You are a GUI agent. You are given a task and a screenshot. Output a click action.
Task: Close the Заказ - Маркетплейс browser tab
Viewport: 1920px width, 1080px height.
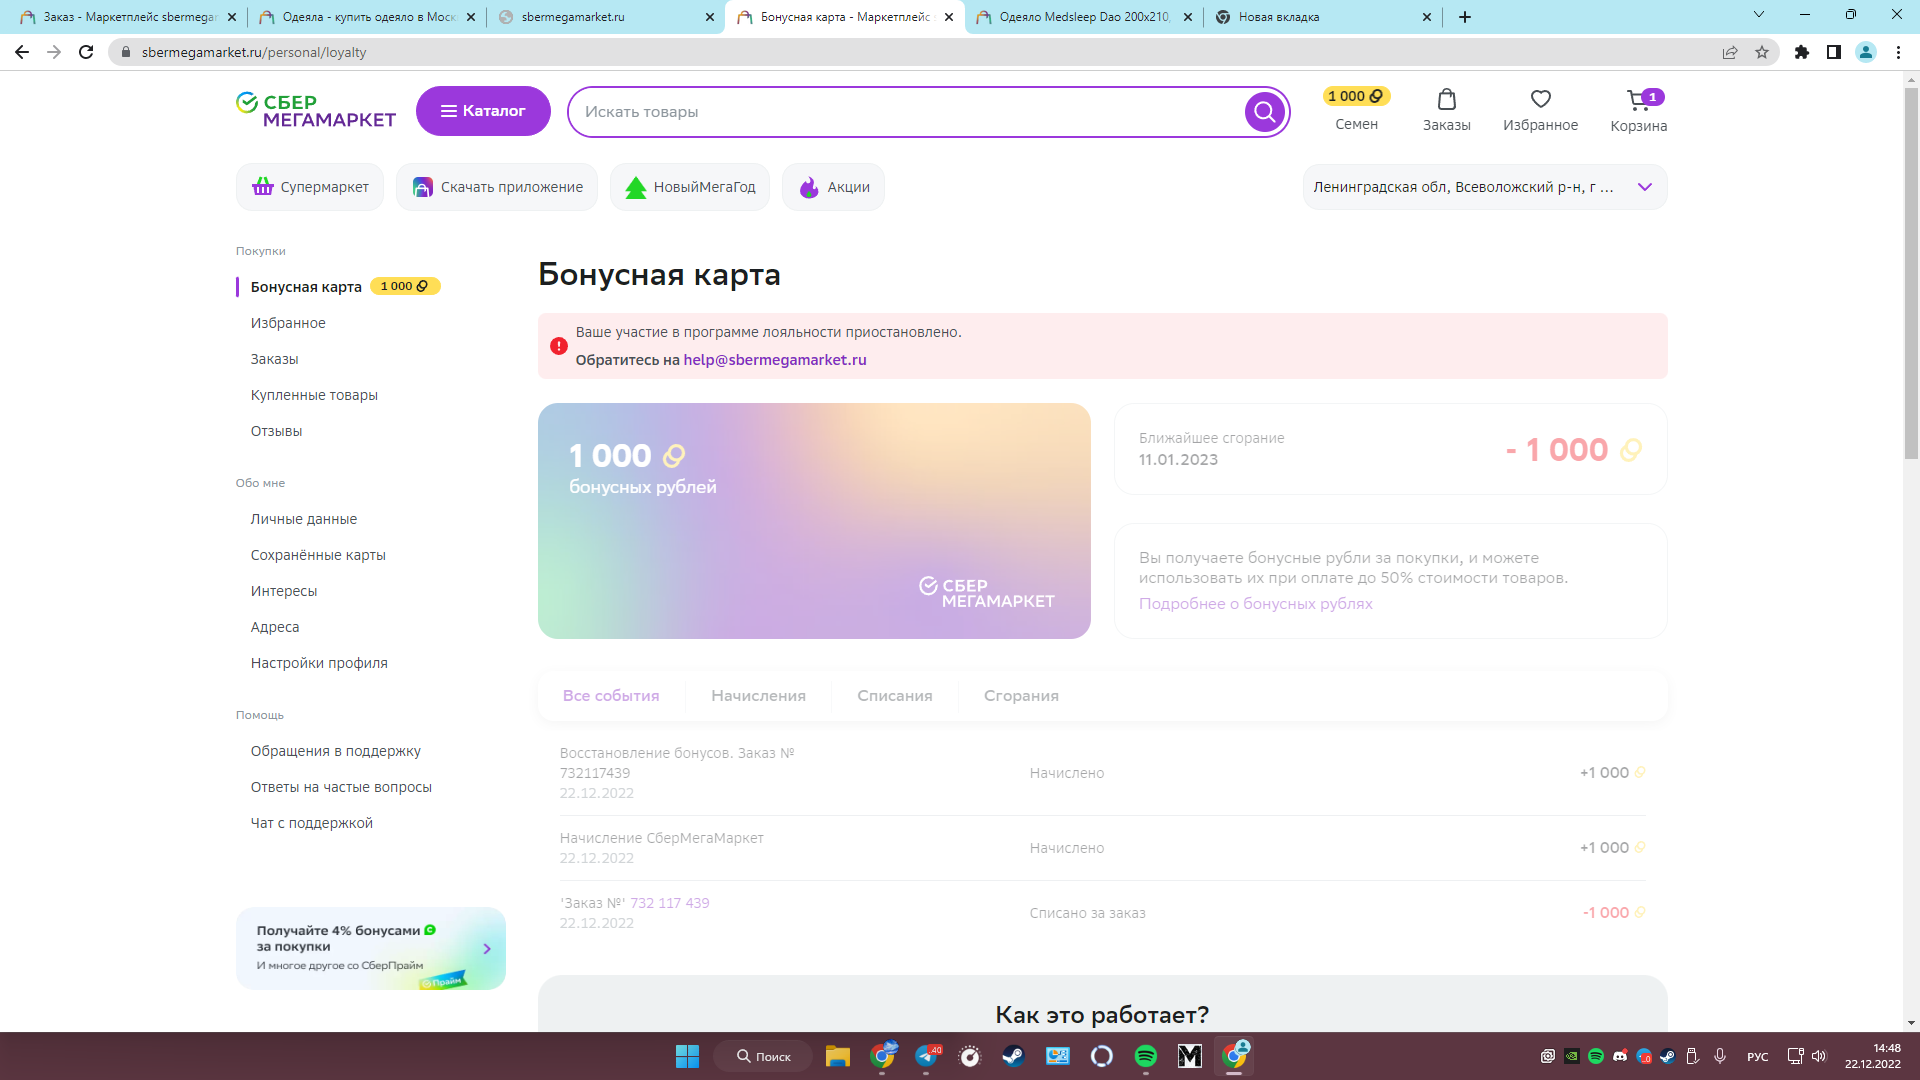coord(232,17)
